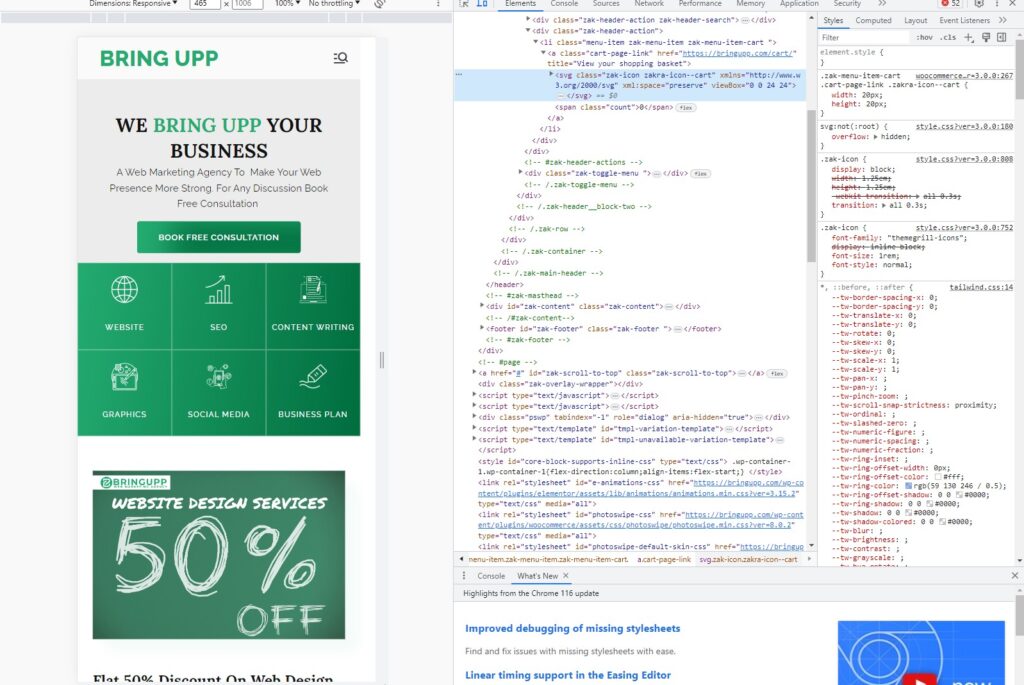The image size is (1024, 685).
Task: Click the --tw-shadow-colored swatch
Action: [942, 522]
